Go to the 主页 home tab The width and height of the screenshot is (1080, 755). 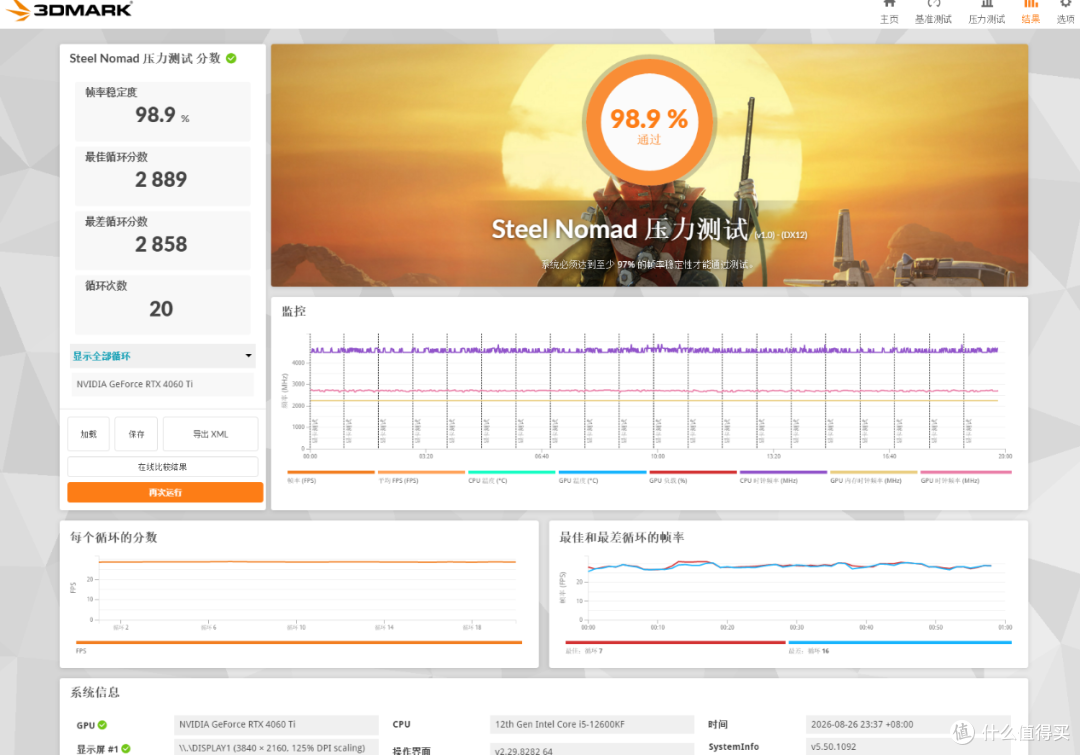(x=889, y=13)
